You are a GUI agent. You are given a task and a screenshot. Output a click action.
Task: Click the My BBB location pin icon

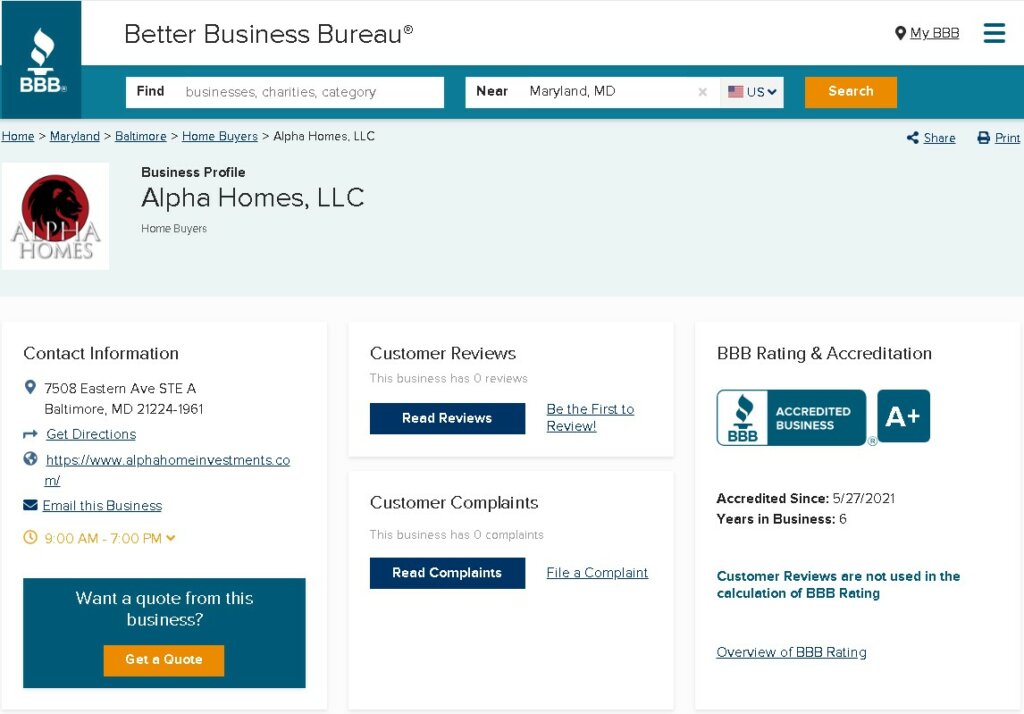(900, 33)
